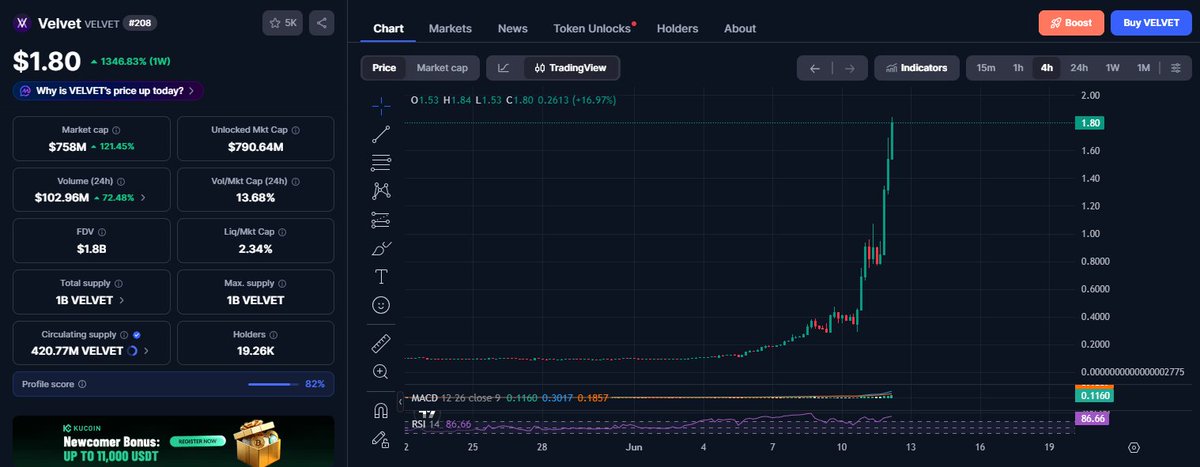Switch chart to Price mode
The width and height of the screenshot is (1200, 467).
(384, 68)
